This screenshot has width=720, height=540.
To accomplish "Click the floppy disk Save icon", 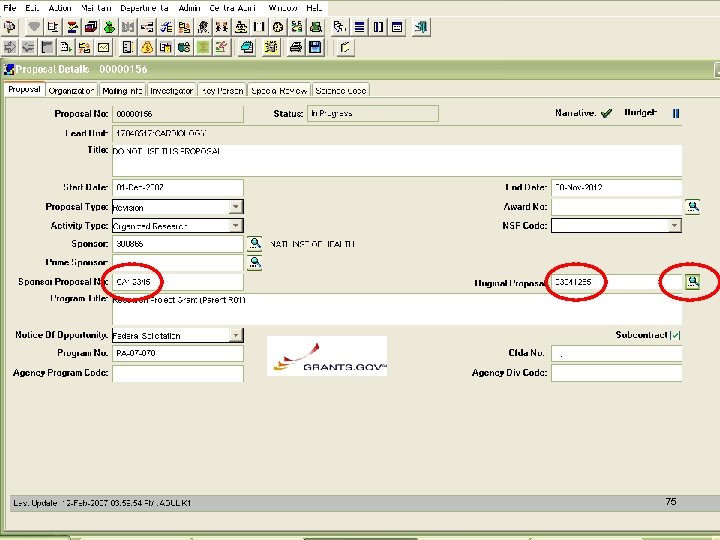I will tap(315, 47).
